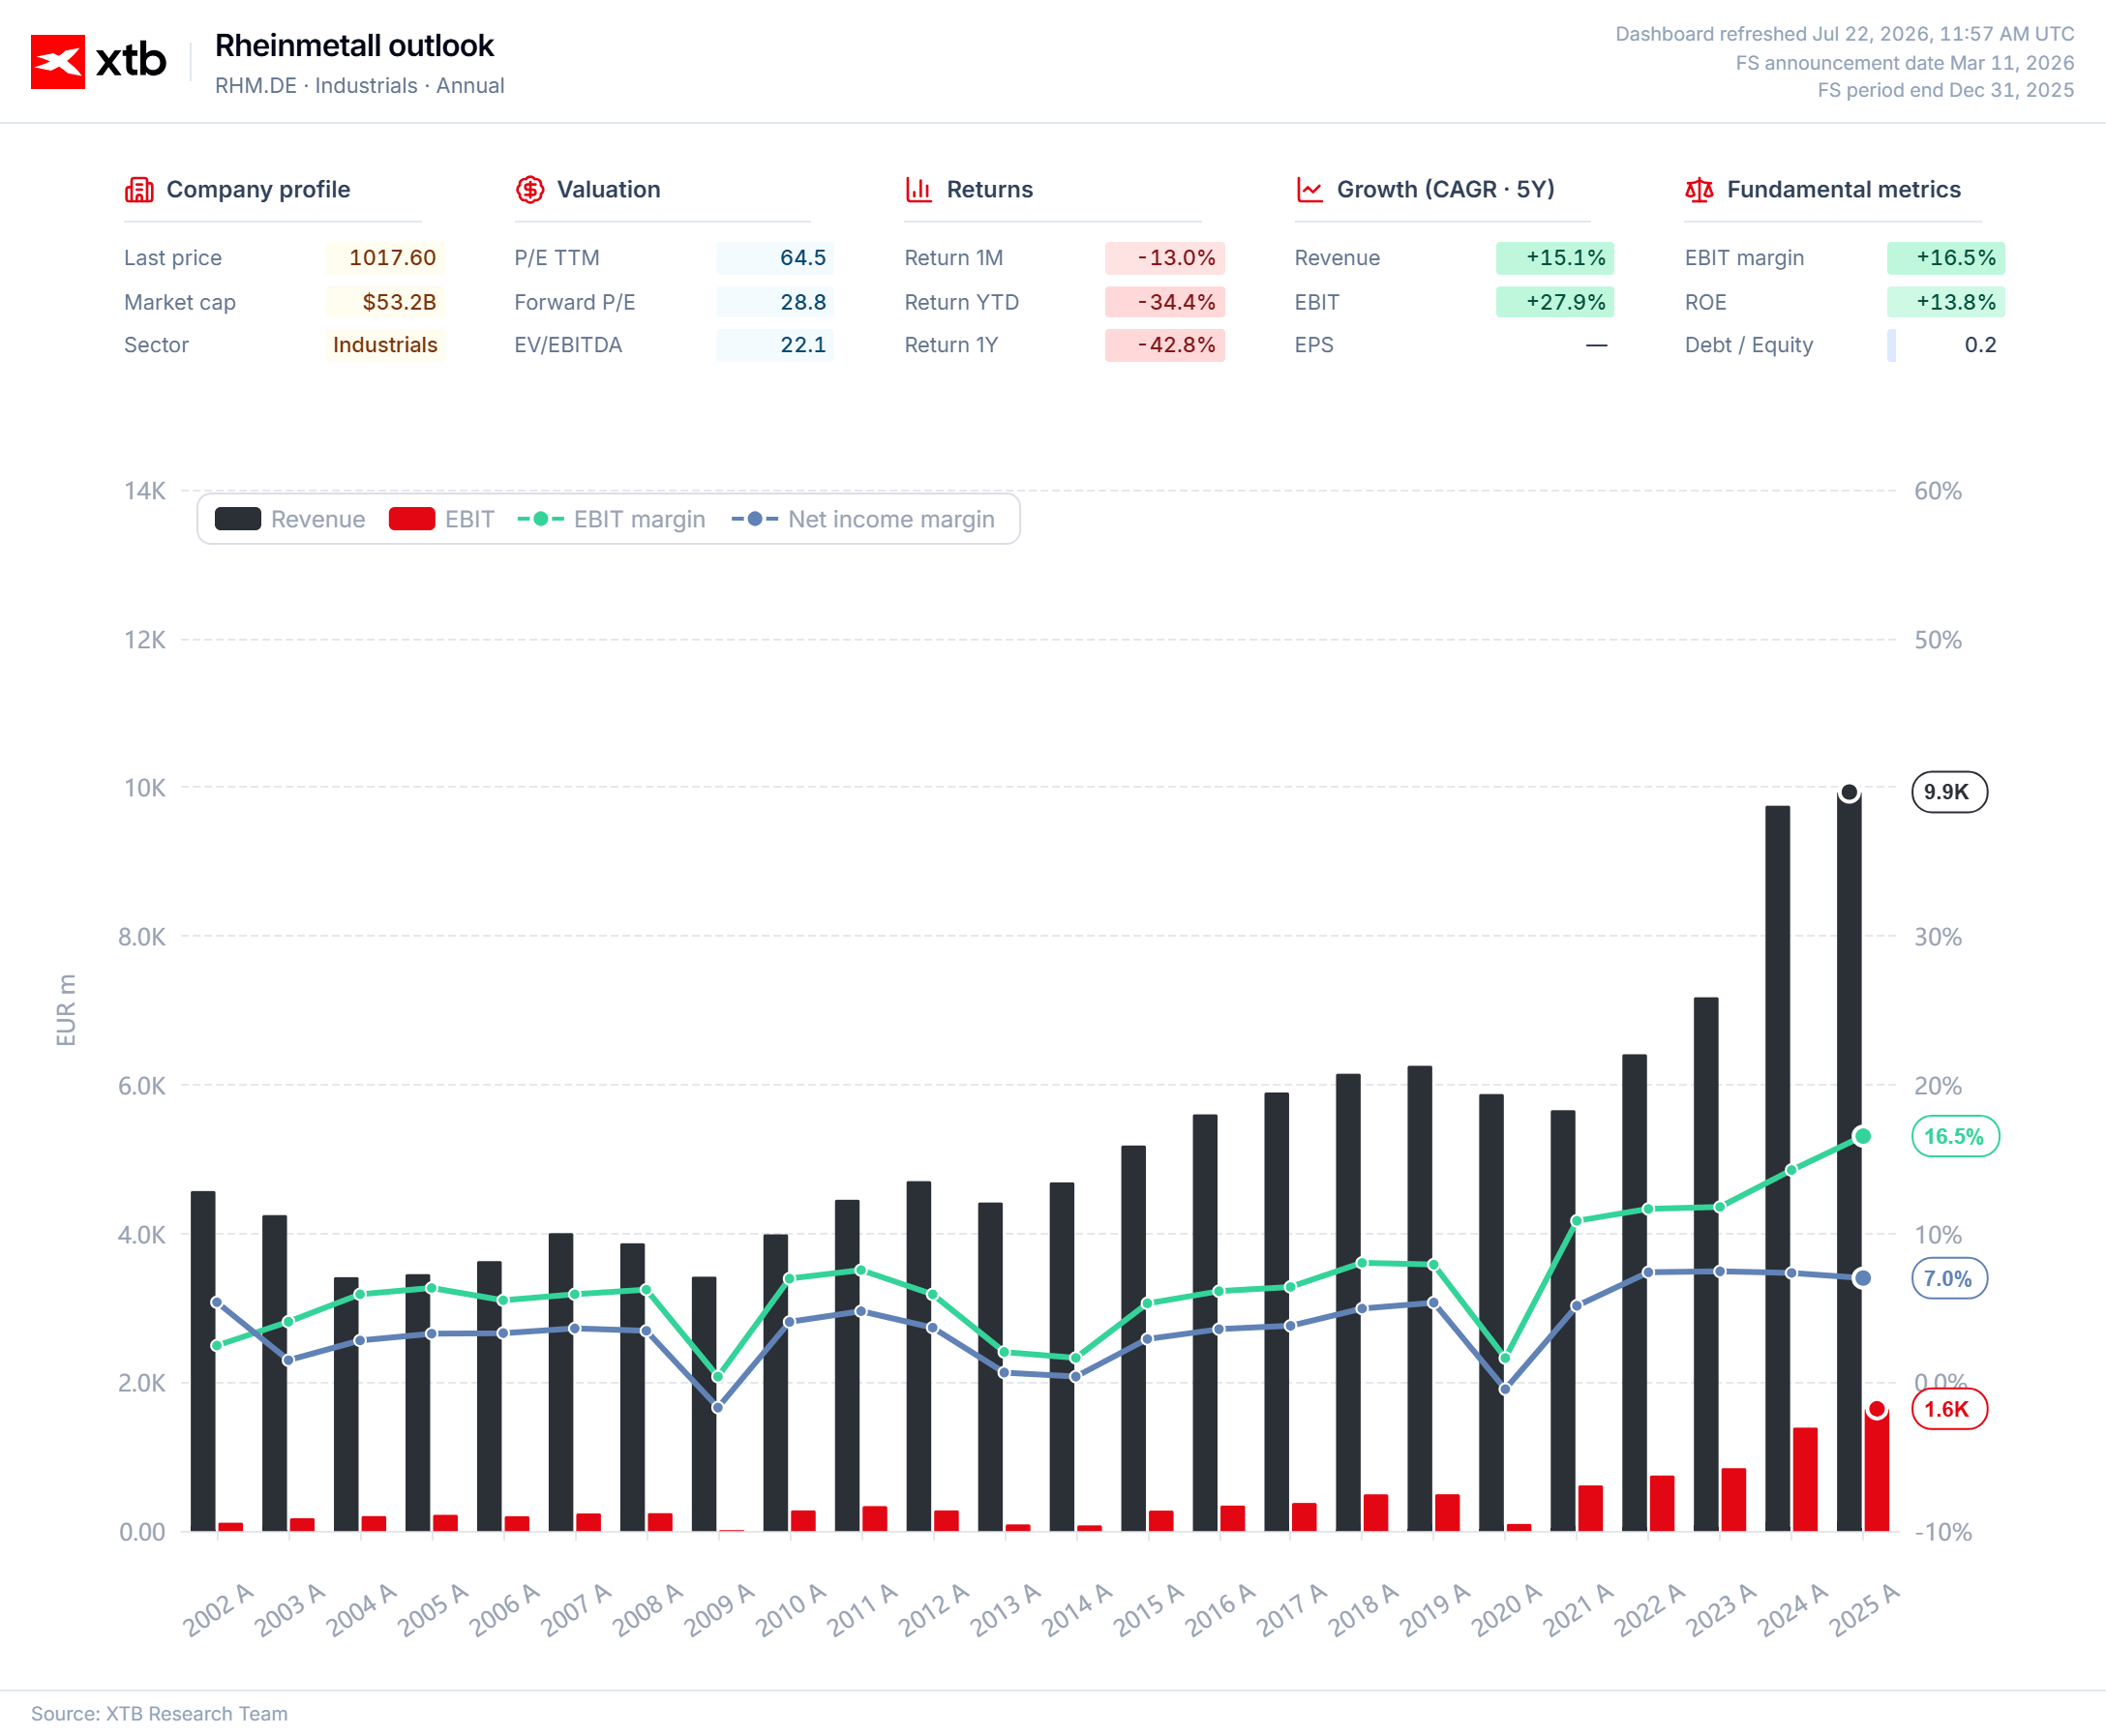Screen dimensions: 2106x1736
Task: Click the 2024 revenue bar
Action: click(1777, 1168)
